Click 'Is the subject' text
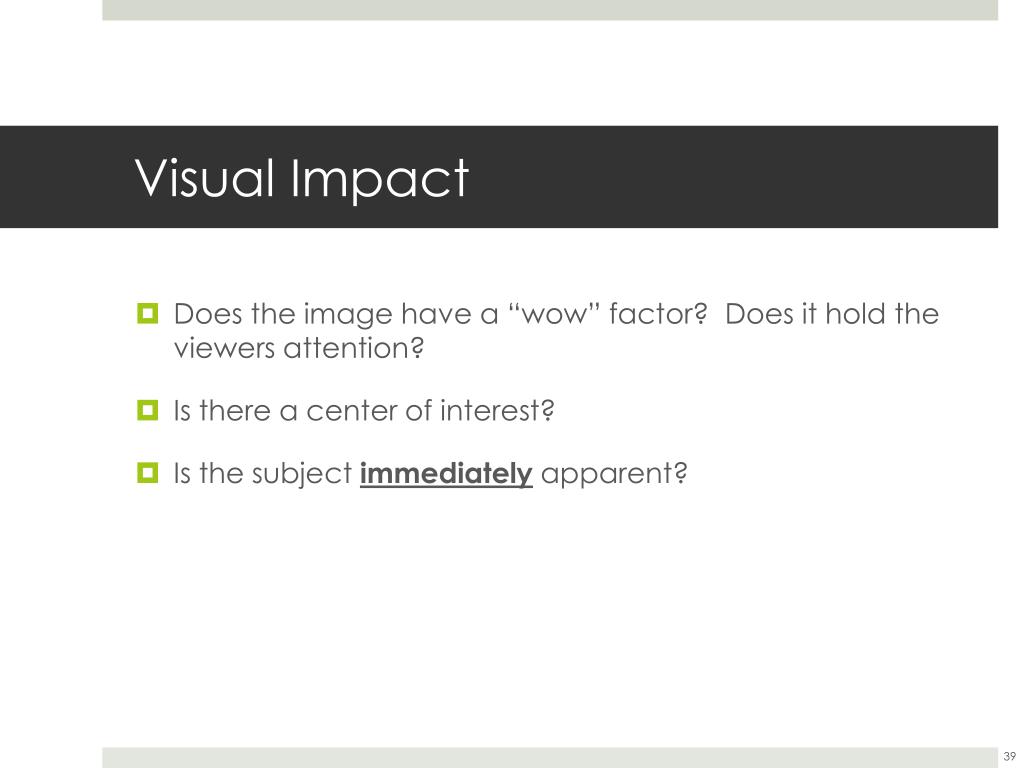Viewport: 1024px width, 768px height. pos(263,474)
